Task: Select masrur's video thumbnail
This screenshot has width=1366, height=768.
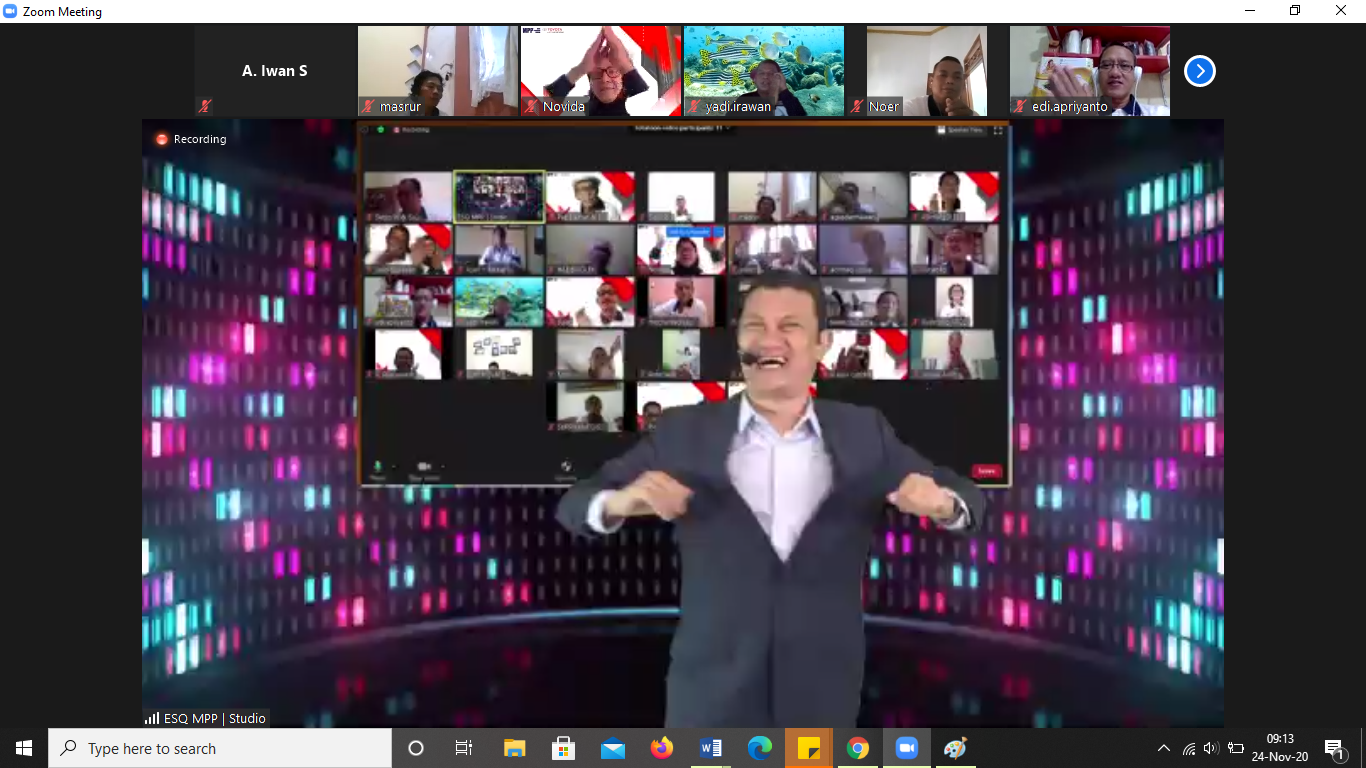Action: pos(437,70)
